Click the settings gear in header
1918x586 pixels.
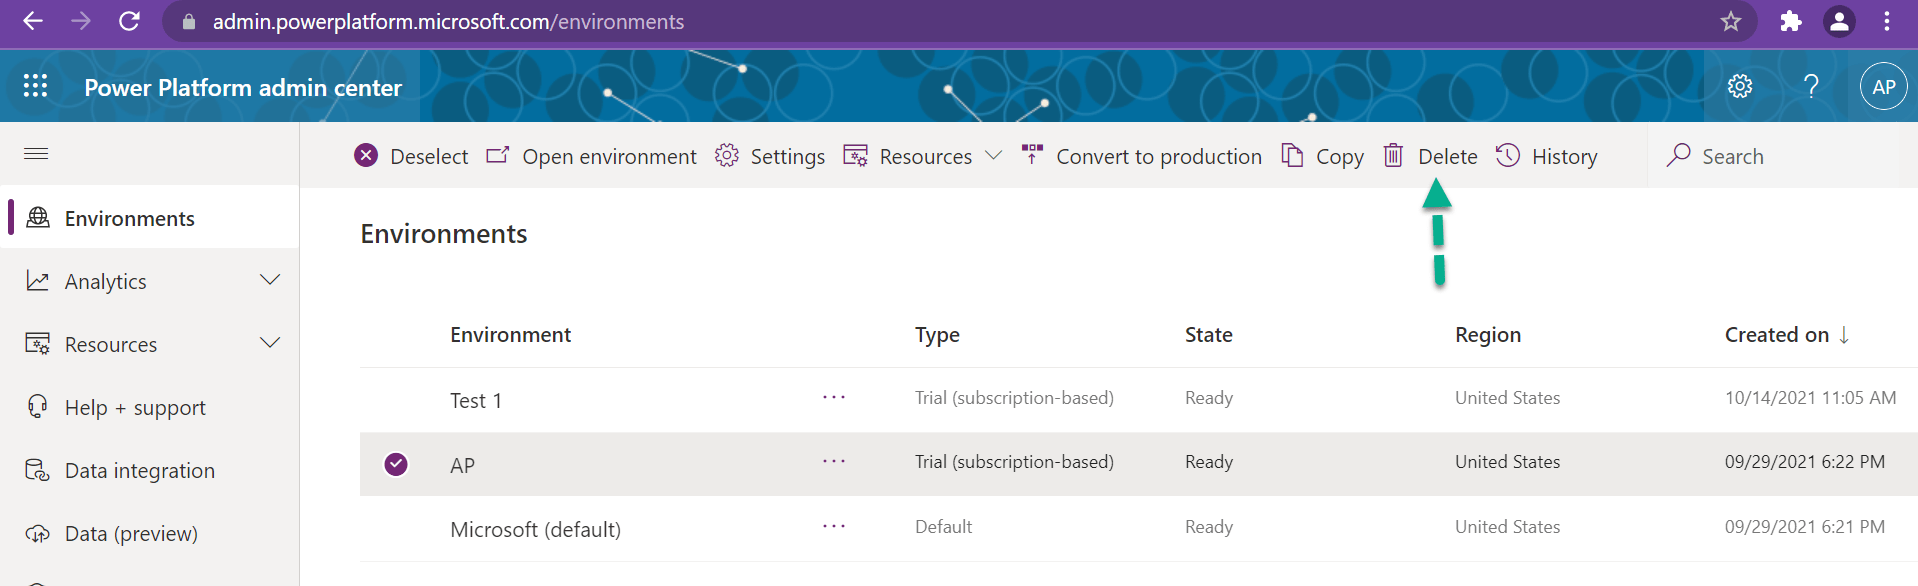pyautogui.click(x=1740, y=86)
